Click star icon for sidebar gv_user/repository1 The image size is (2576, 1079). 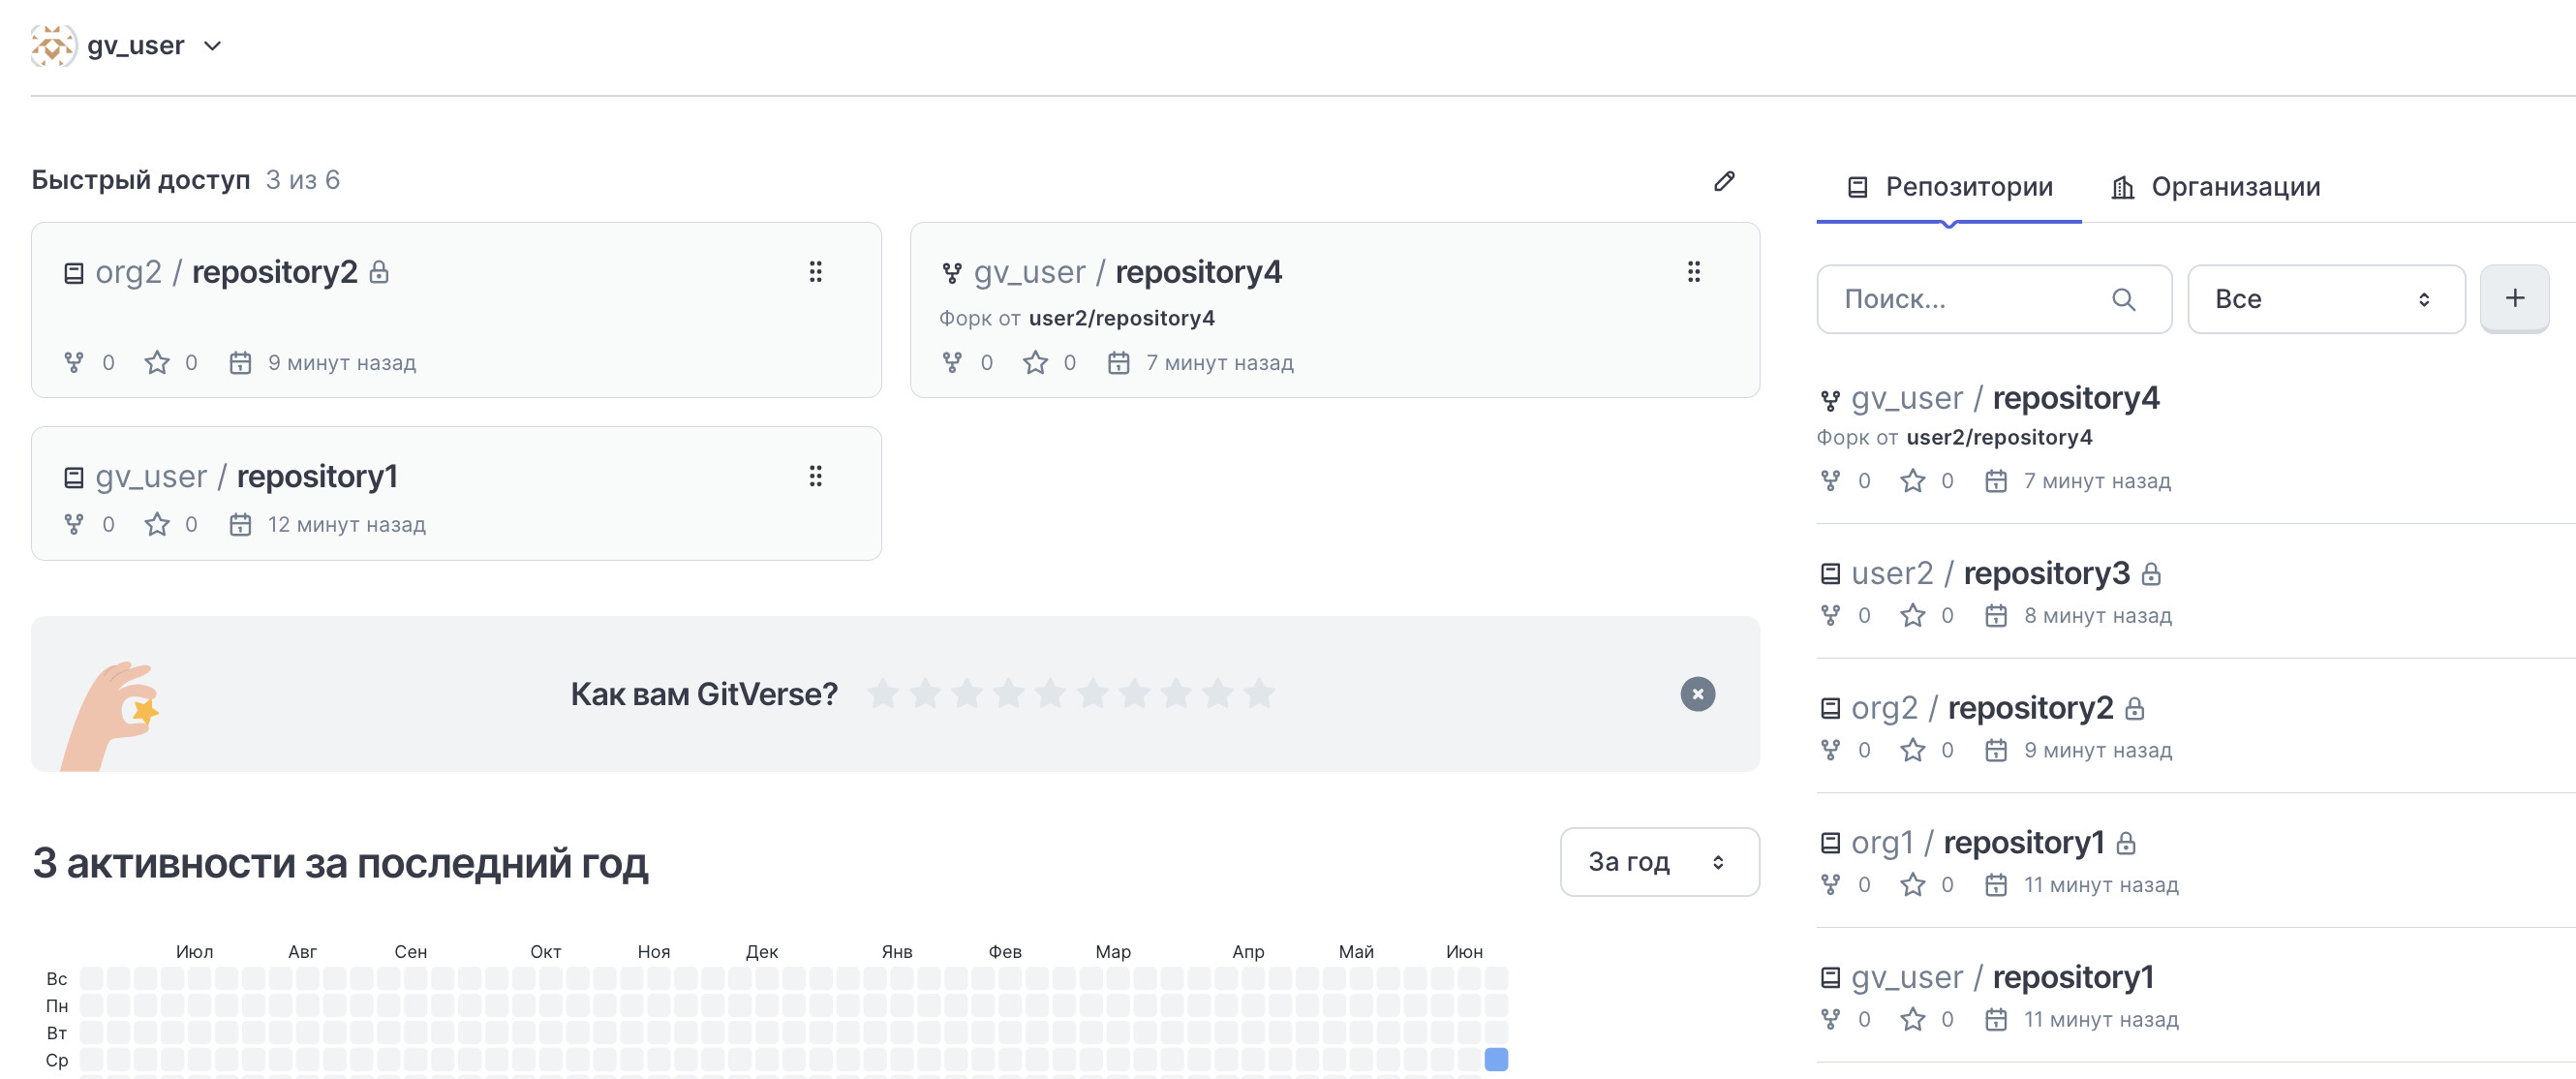pos(1913,1020)
